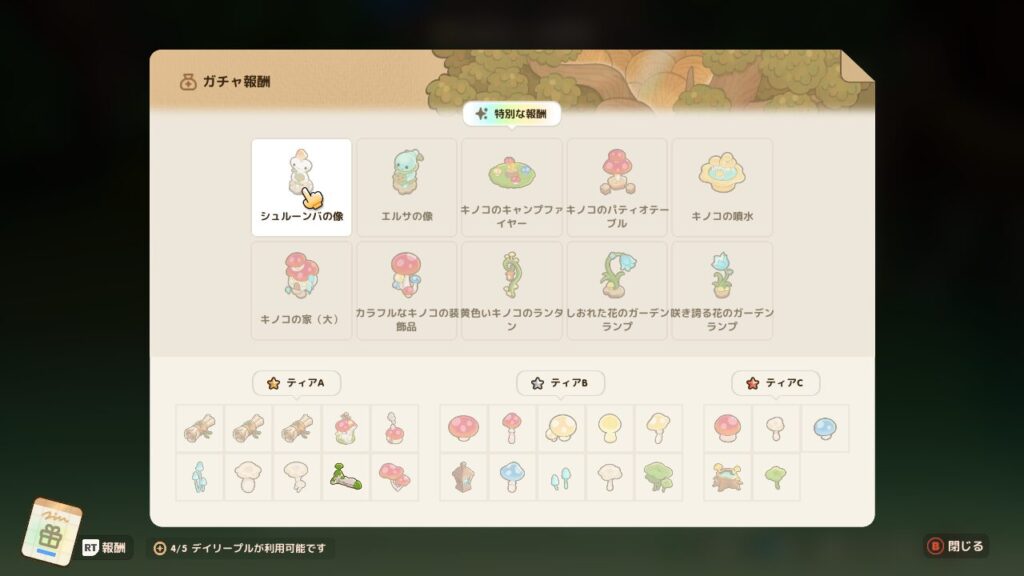The width and height of the screenshot is (1024, 576).
Task: Select the キノコの噴水 fountain item
Action: tap(722, 187)
